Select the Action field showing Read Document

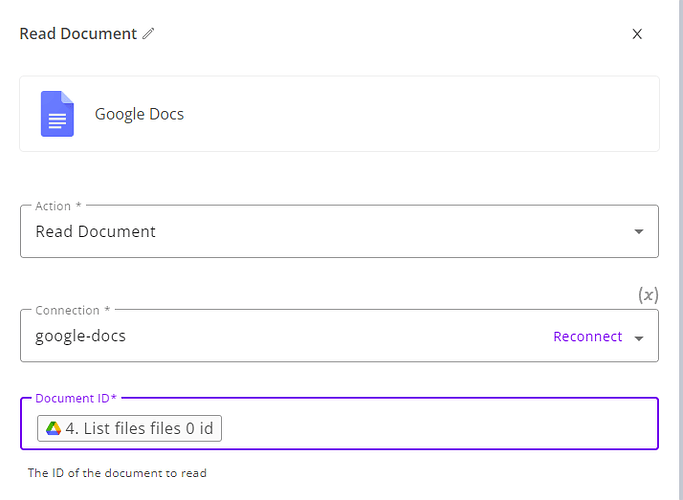(x=339, y=231)
